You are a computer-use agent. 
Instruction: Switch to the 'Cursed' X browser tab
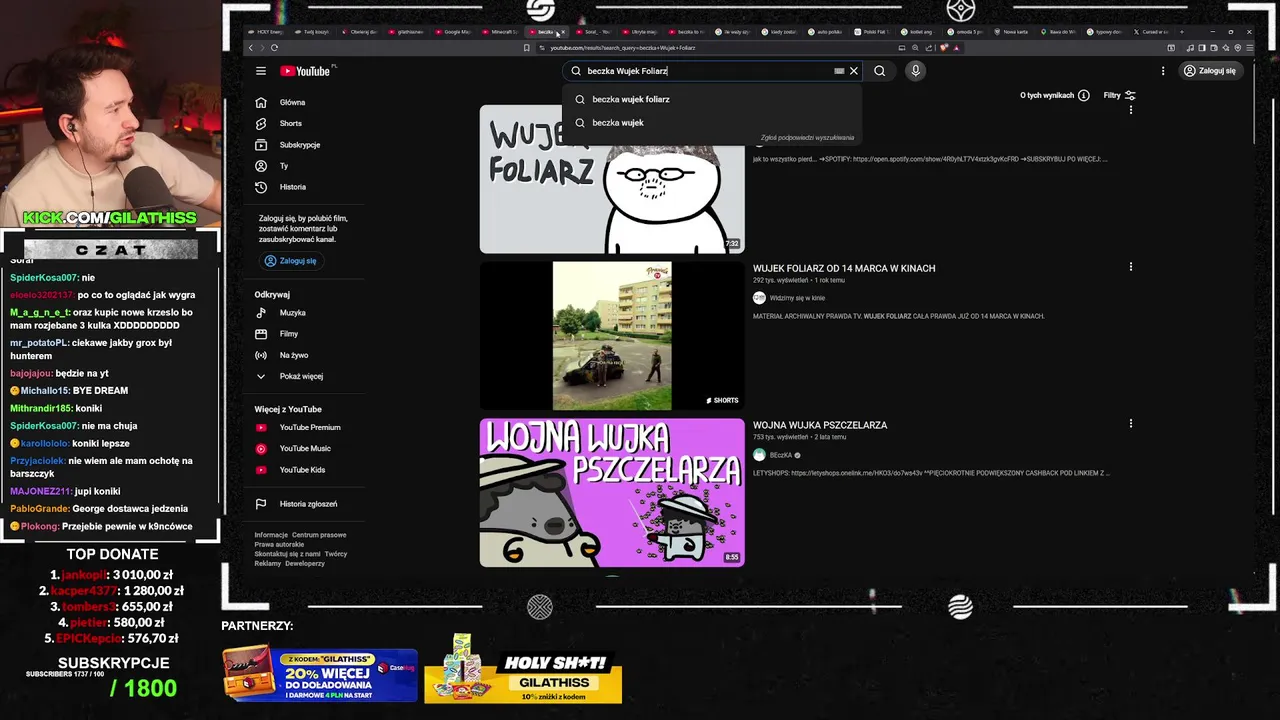pos(1150,31)
